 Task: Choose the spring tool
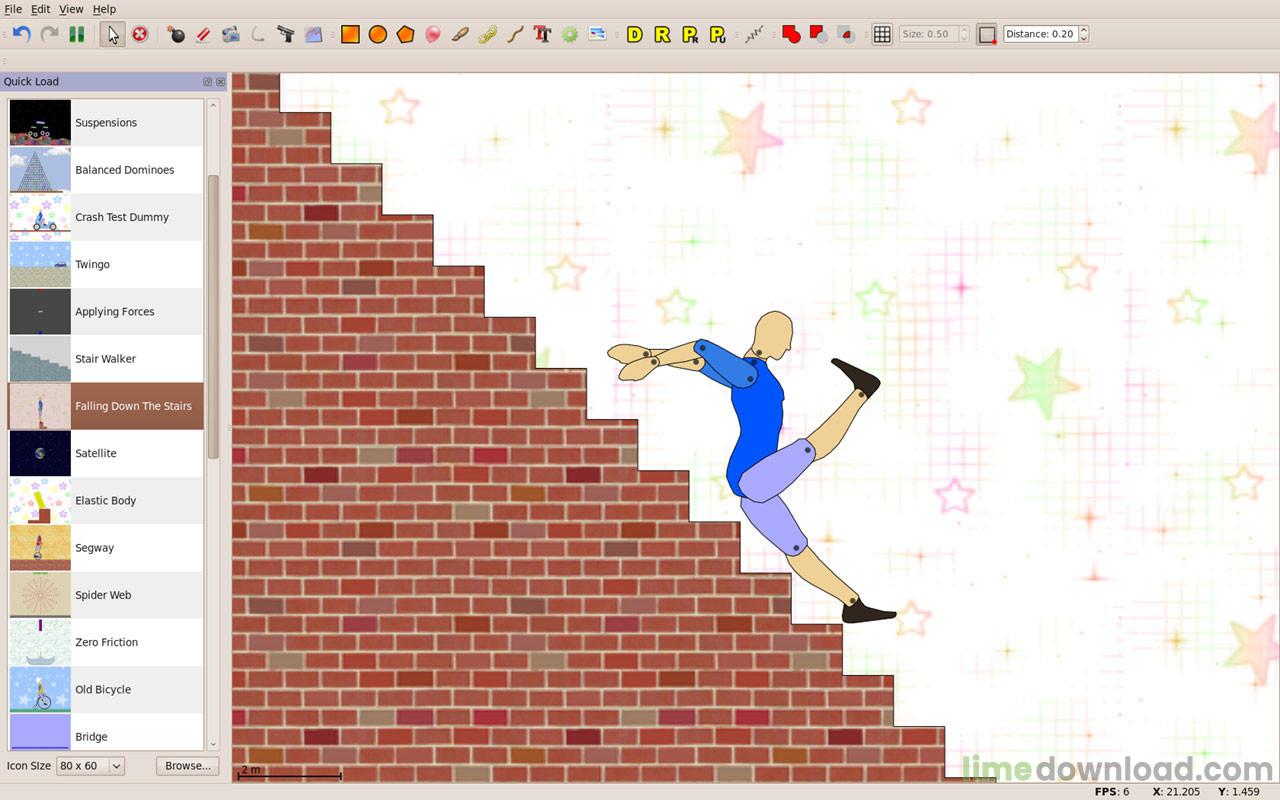pyautogui.click(x=754, y=34)
